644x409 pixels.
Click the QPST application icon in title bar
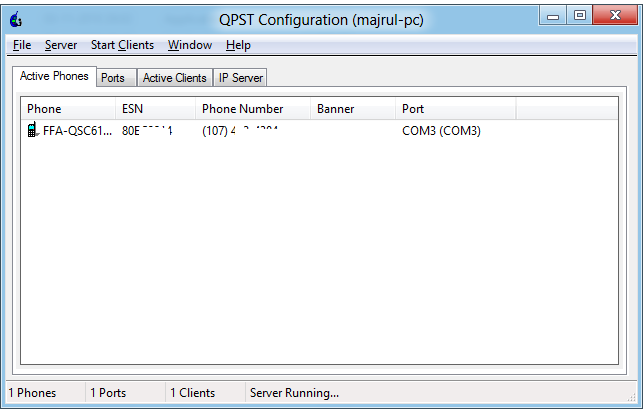point(16,20)
